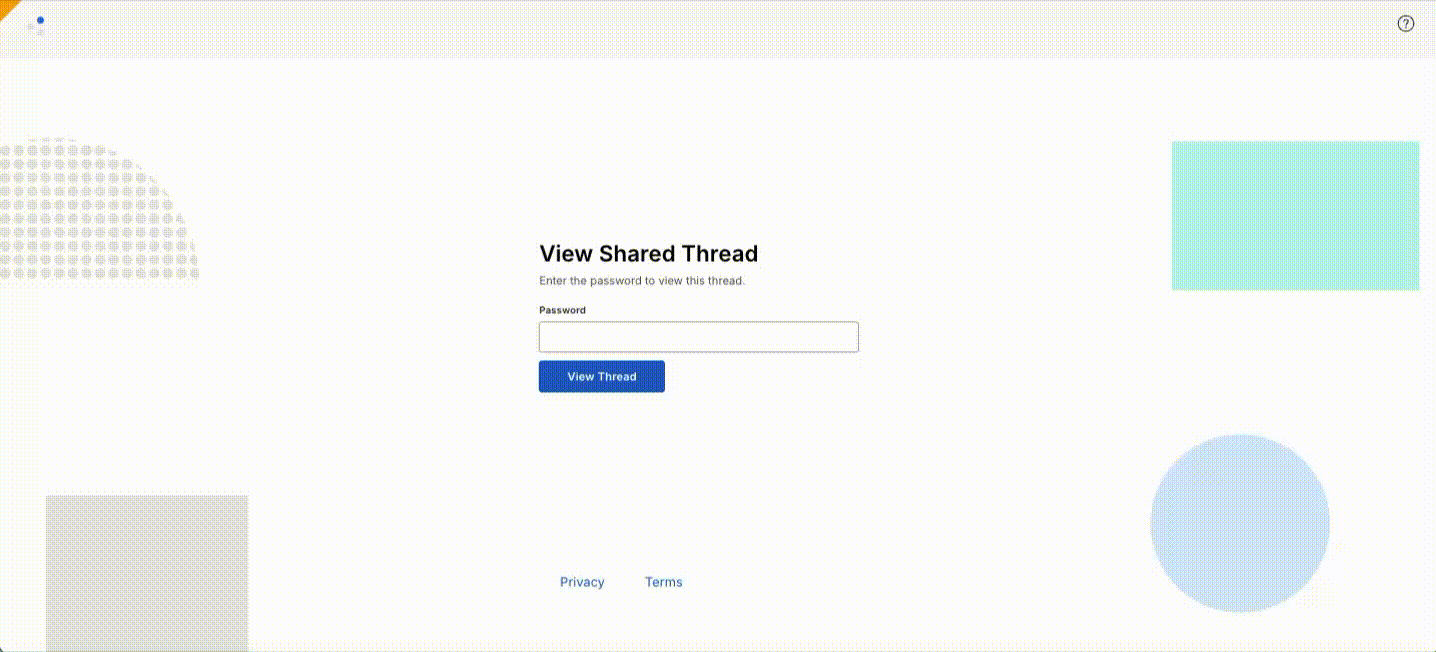This screenshot has width=1436, height=652.
Task: Click the green rectangle graphic
Action: pos(1295,215)
